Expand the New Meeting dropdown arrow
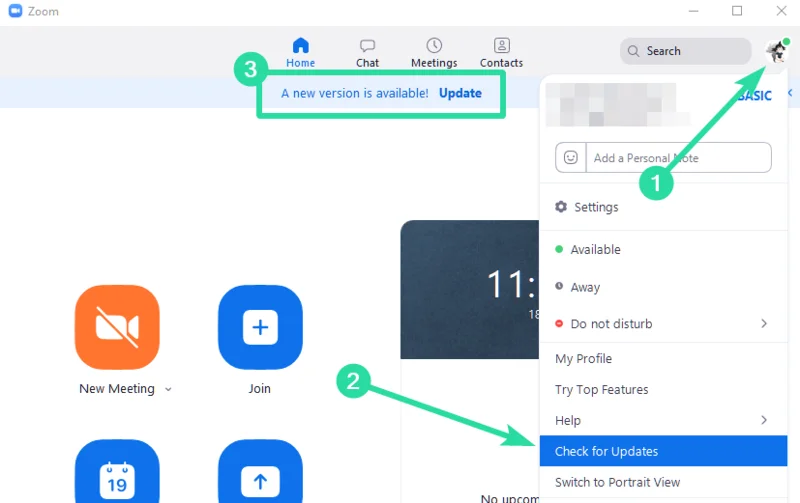Viewport: 800px width, 503px height. [168, 389]
